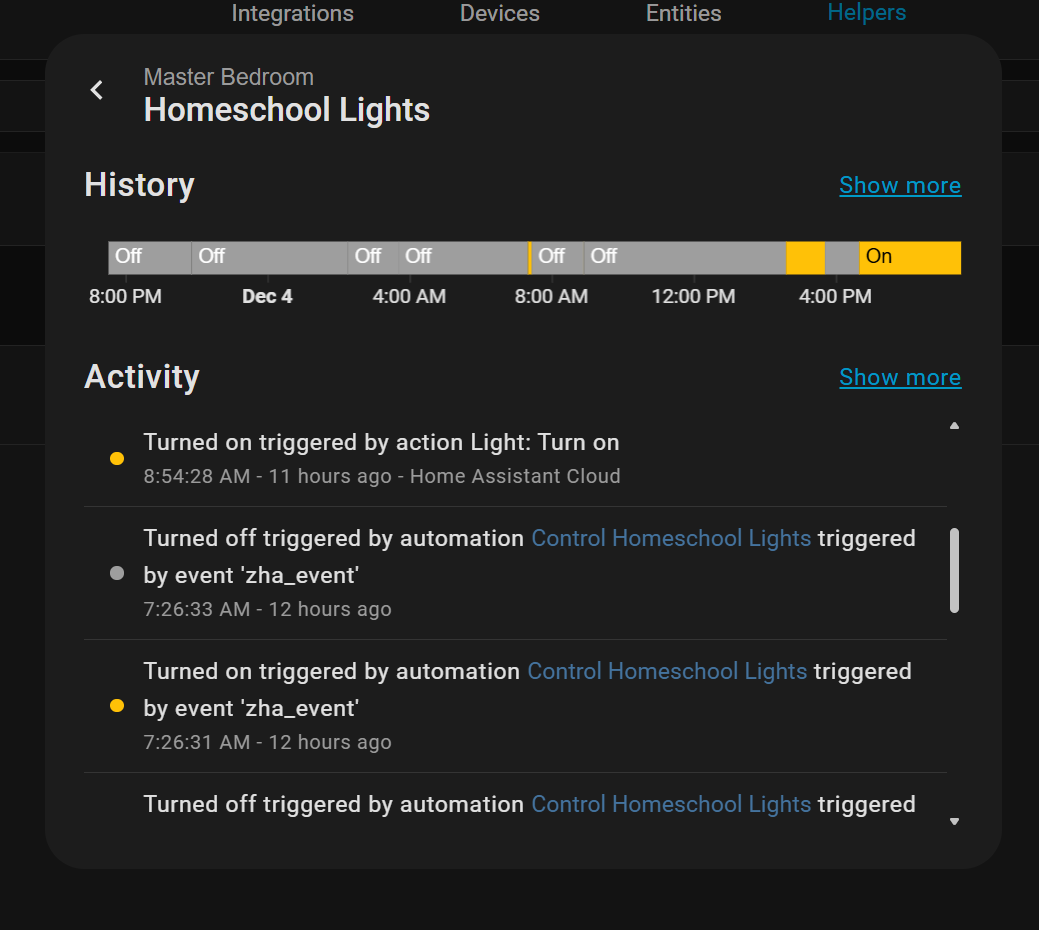Viewport: 1039px width, 930px height.
Task: Open Control Homeschool Lights link at 7:26:33 AM
Action: [x=670, y=538]
